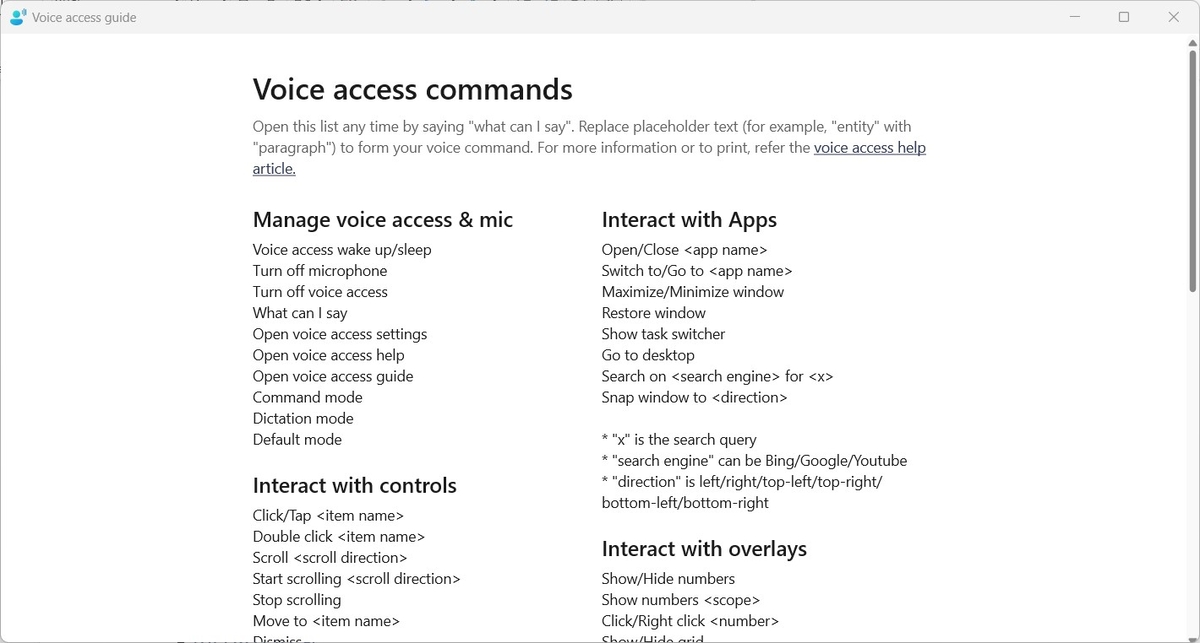Click the 'Voice access commands' page title
The height and width of the screenshot is (643, 1200).
tap(412, 89)
